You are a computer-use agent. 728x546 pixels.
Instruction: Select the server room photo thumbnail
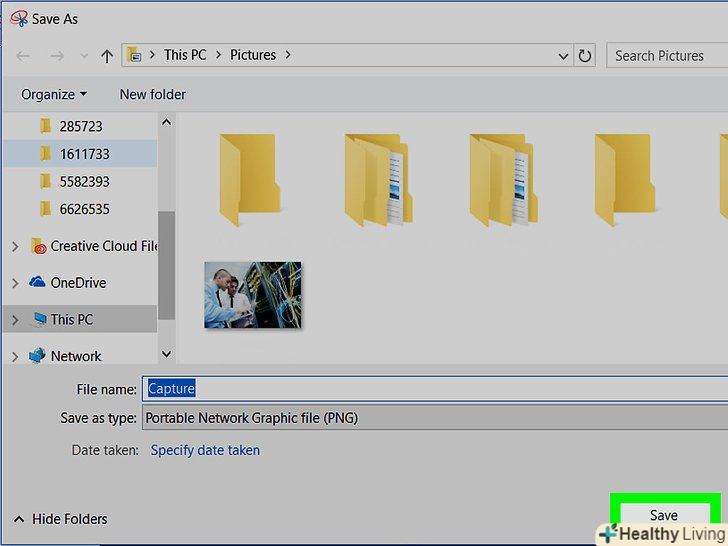pos(253,295)
